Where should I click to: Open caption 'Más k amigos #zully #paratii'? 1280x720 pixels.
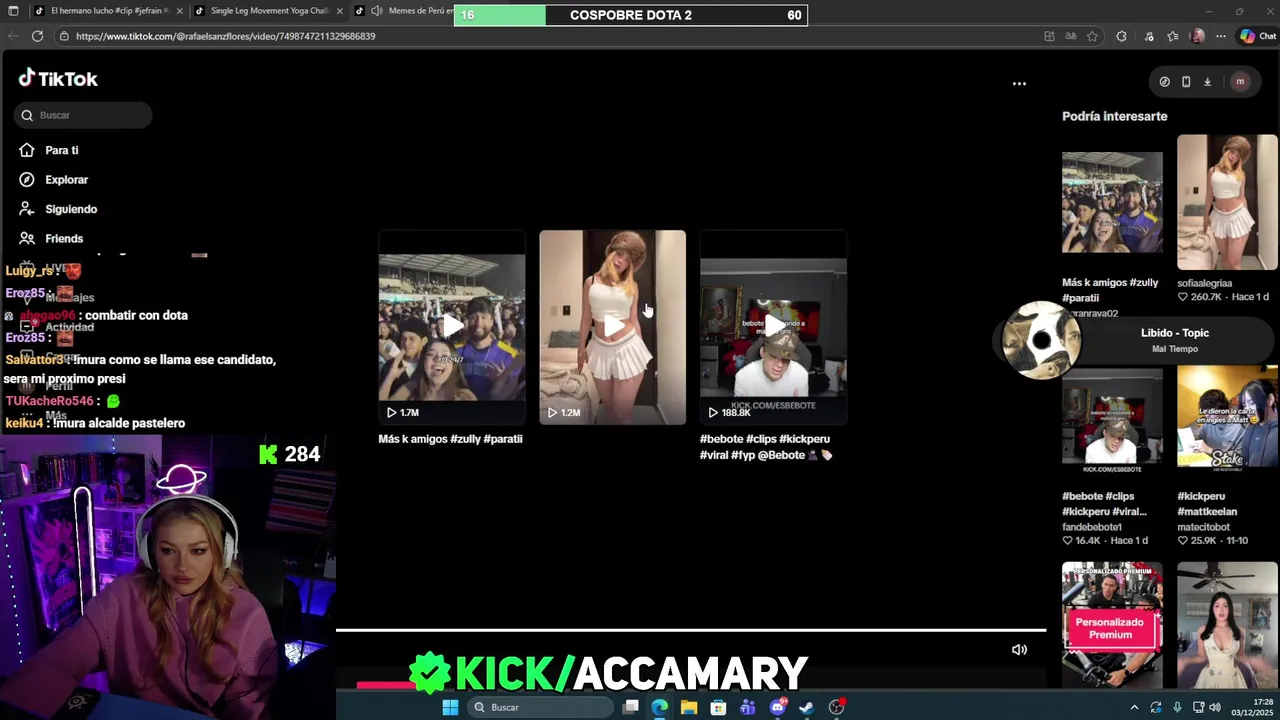(x=450, y=439)
